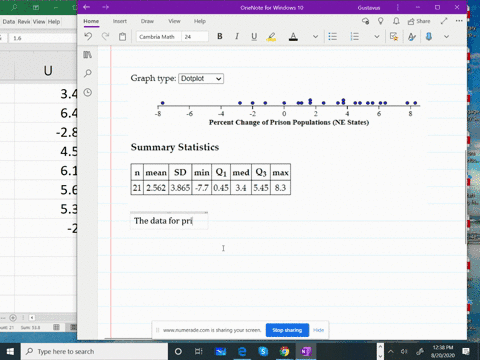Click the volume speaker icon in system tray
The width and height of the screenshot is (480, 360).
click(404, 351)
